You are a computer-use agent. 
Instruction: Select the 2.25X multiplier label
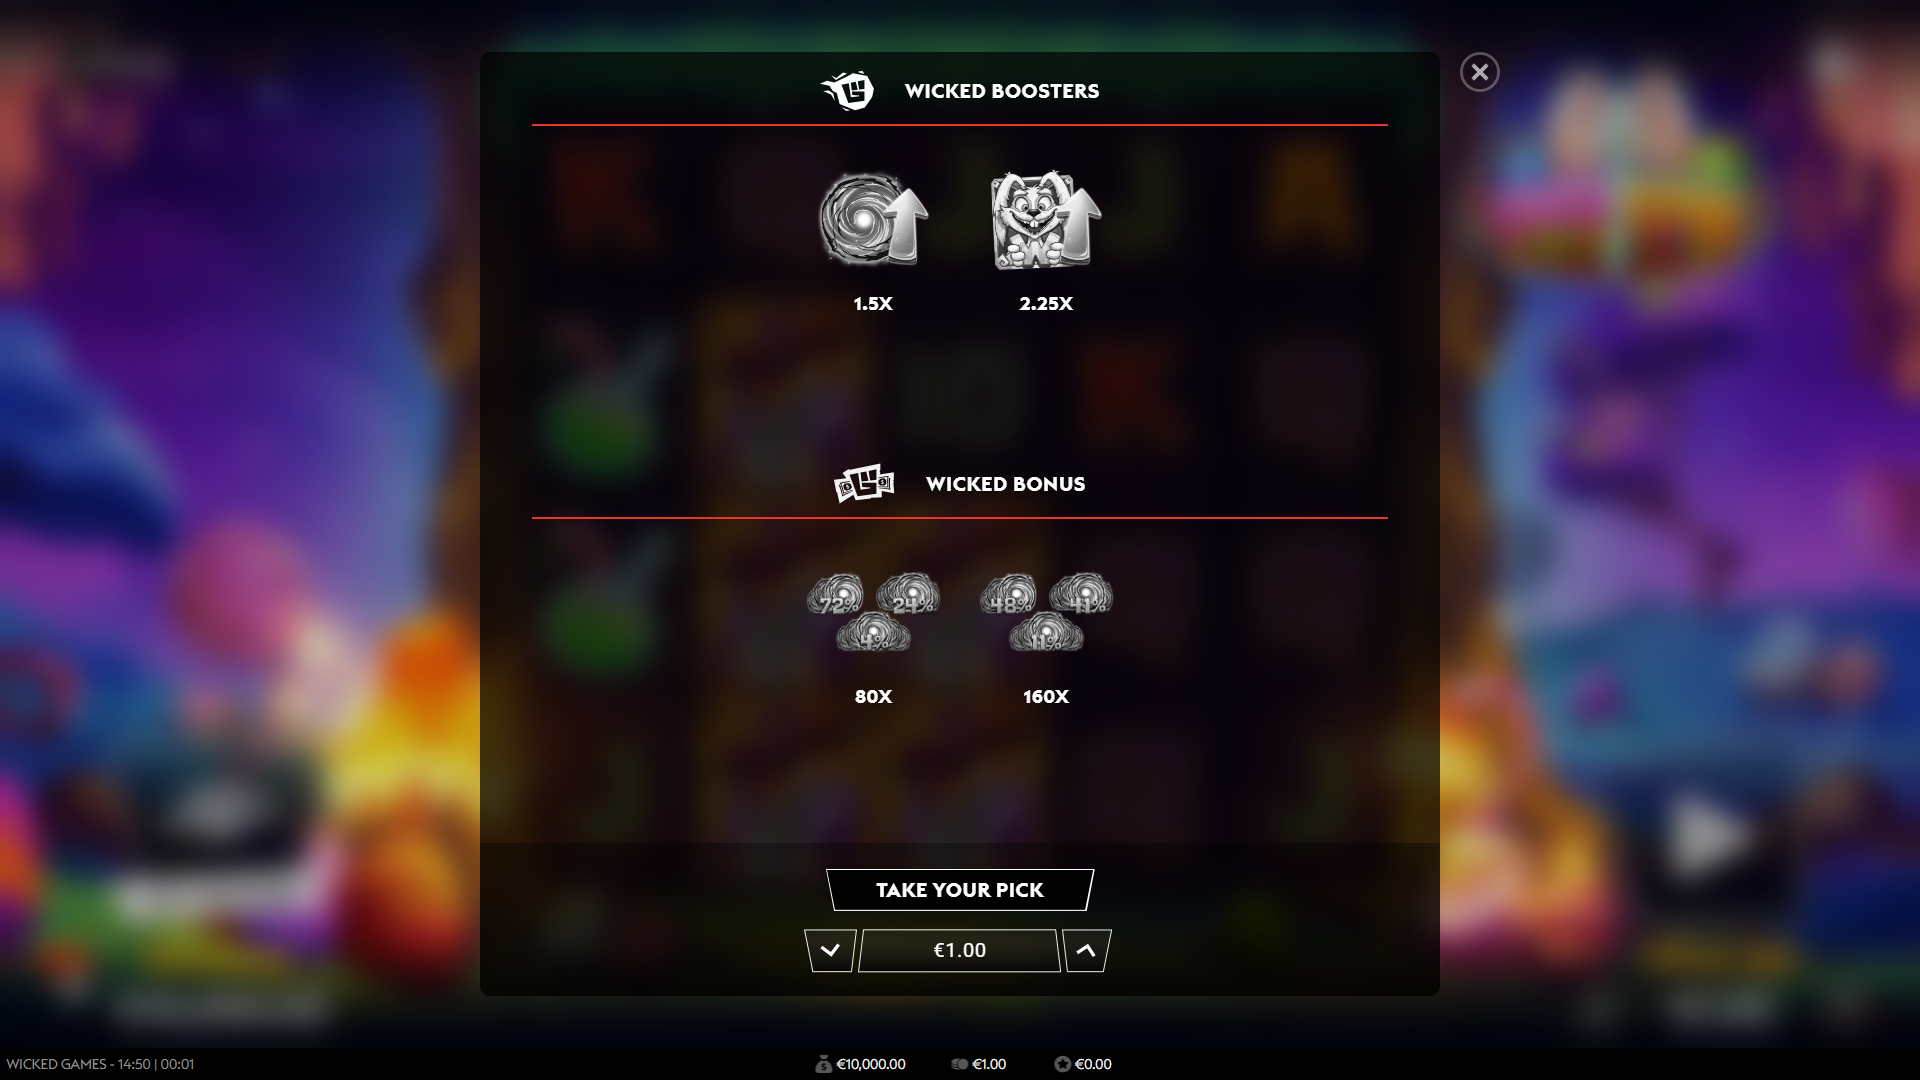click(x=1046, y=304)
